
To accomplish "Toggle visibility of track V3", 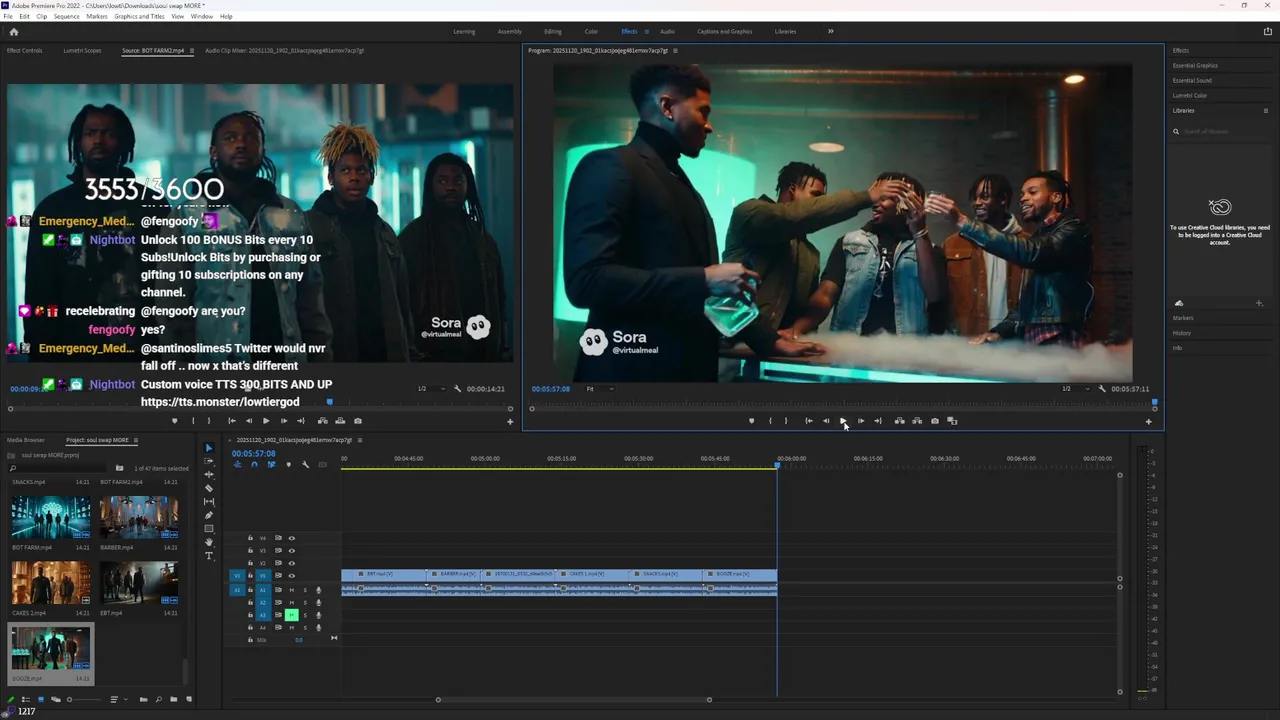I will coord(292,551).
